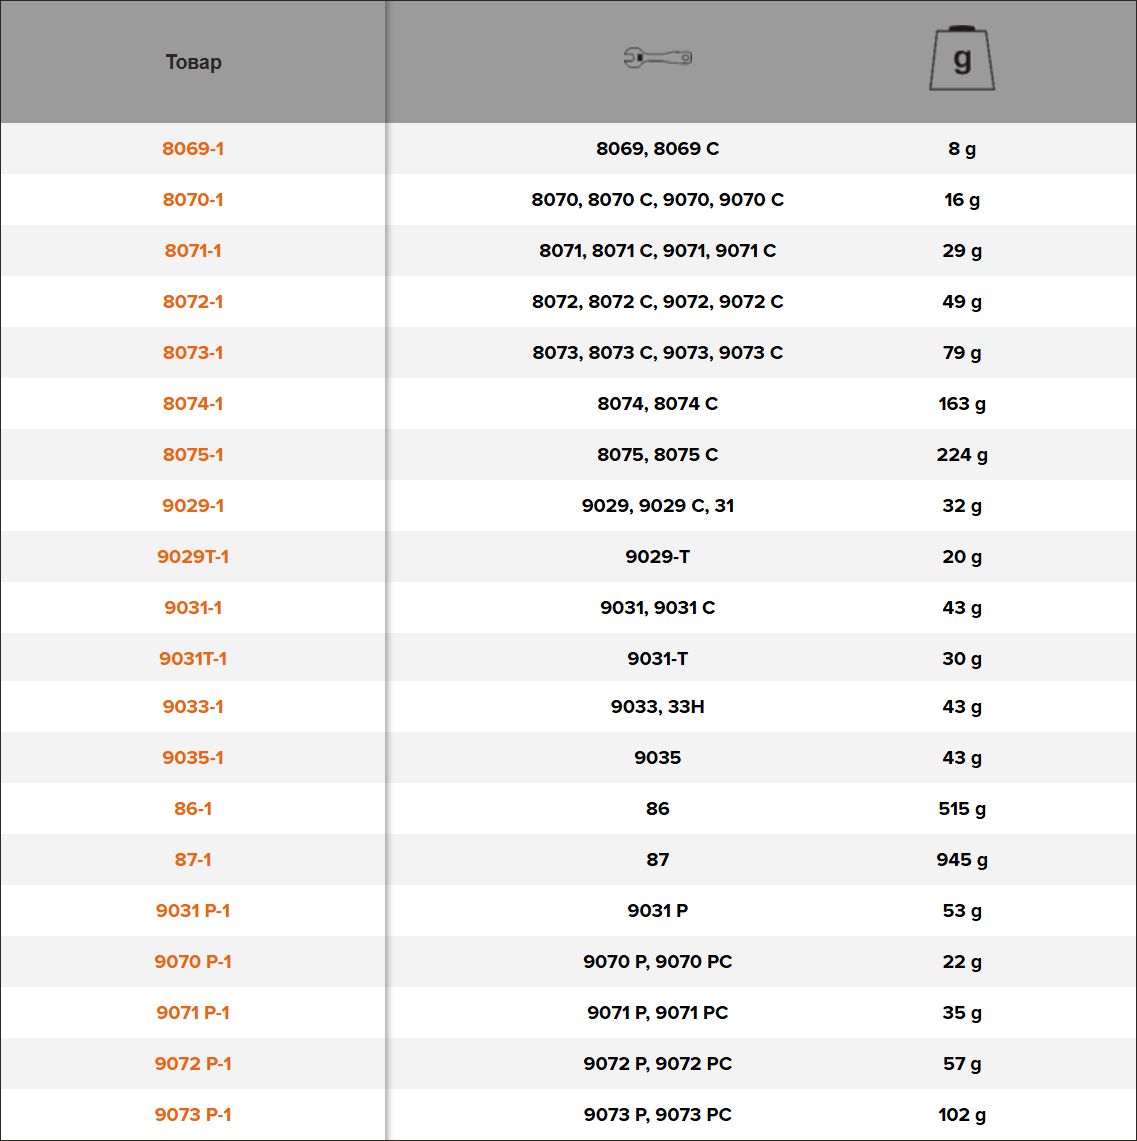The width and height of the screenshot is (1137, 1141).
Task: Open product 8074-1
Action: point(193,403)
